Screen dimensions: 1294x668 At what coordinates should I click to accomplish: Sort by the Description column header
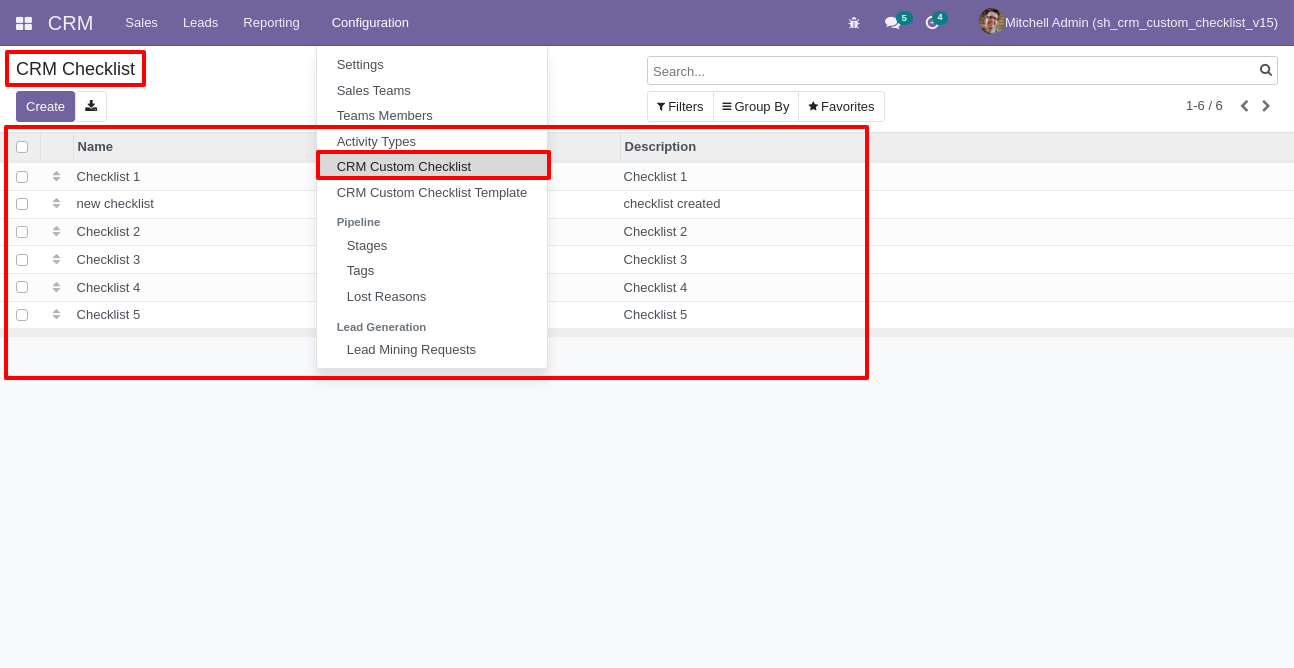(x=660, y=147)
